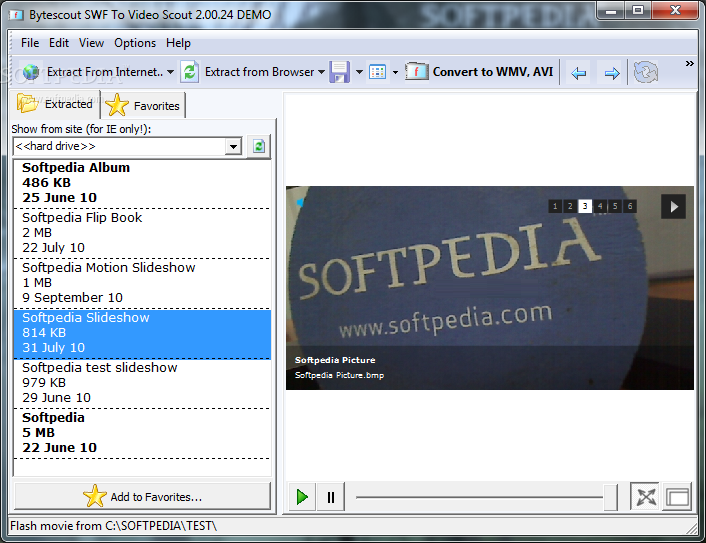Select slide 2 in the slideshow

(x=570, y=206)
